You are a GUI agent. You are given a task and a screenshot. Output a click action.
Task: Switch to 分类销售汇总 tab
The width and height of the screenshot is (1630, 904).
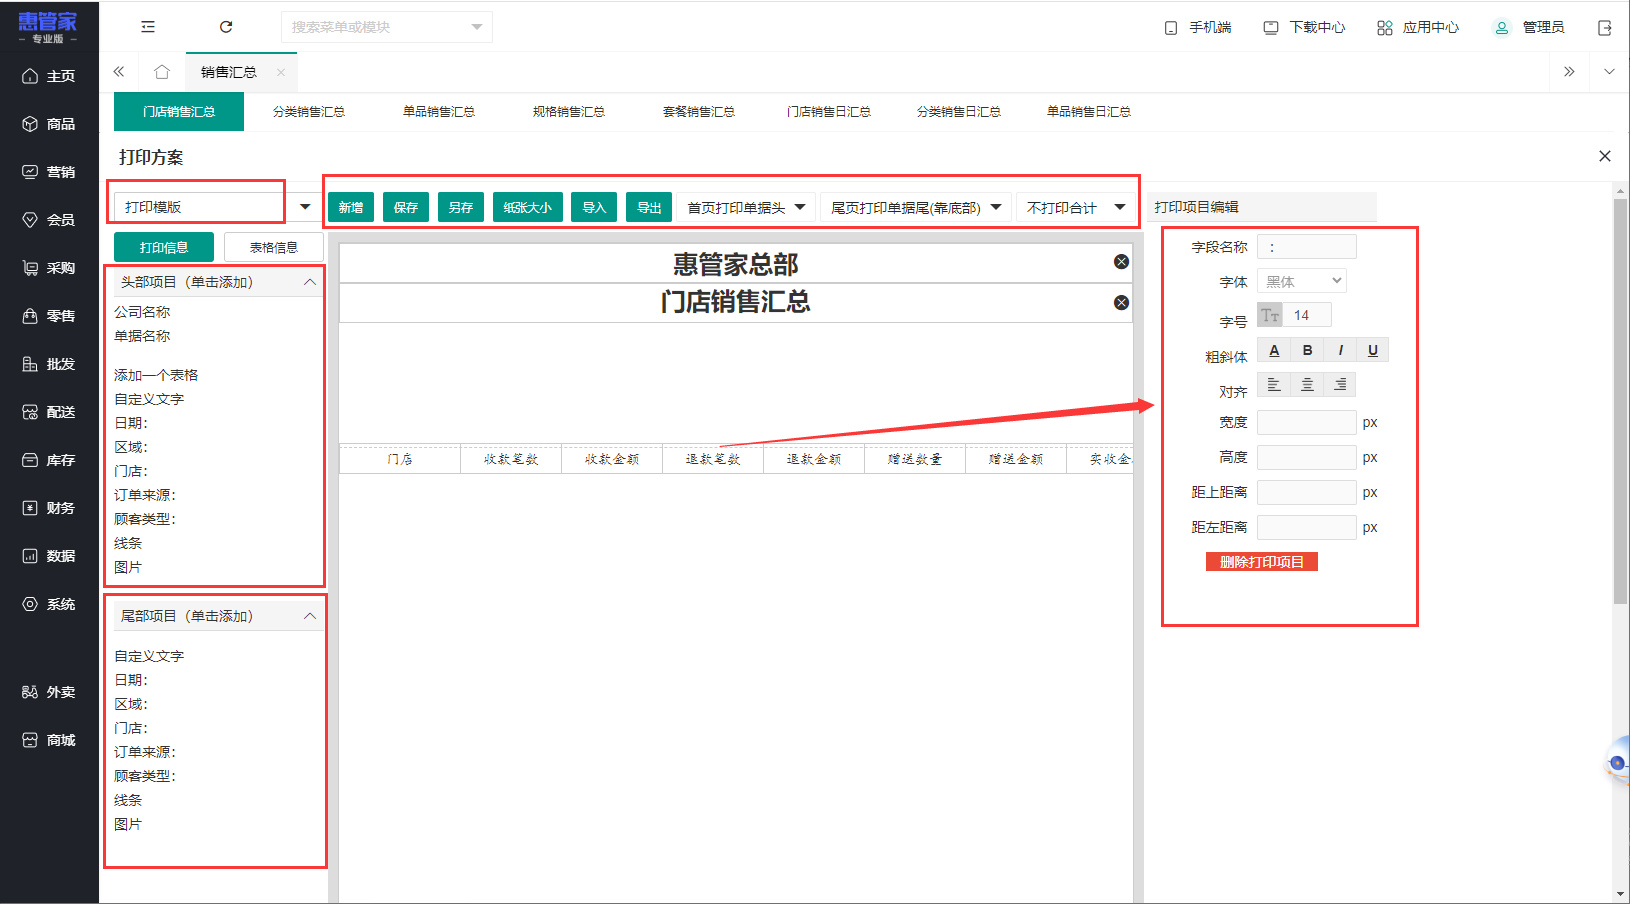[309, 112]
